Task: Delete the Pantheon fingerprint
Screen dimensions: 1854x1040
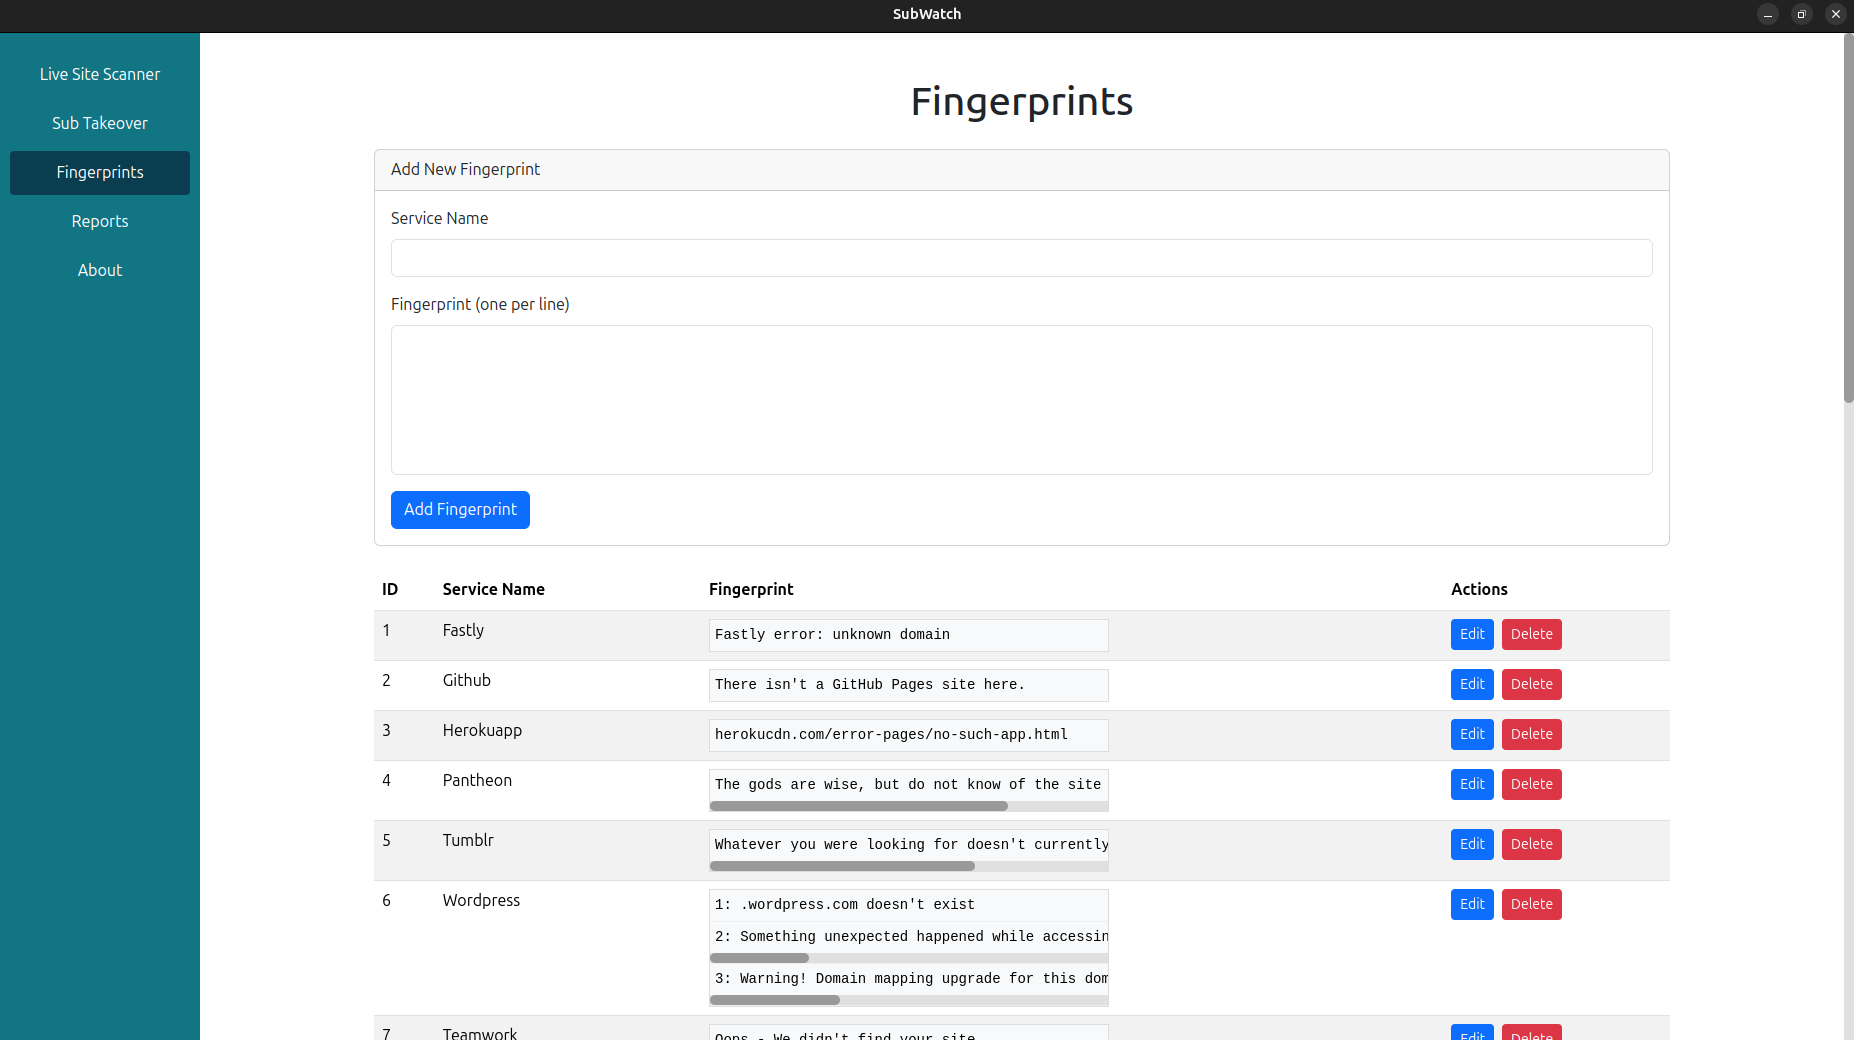Action: pos(1531,784)
